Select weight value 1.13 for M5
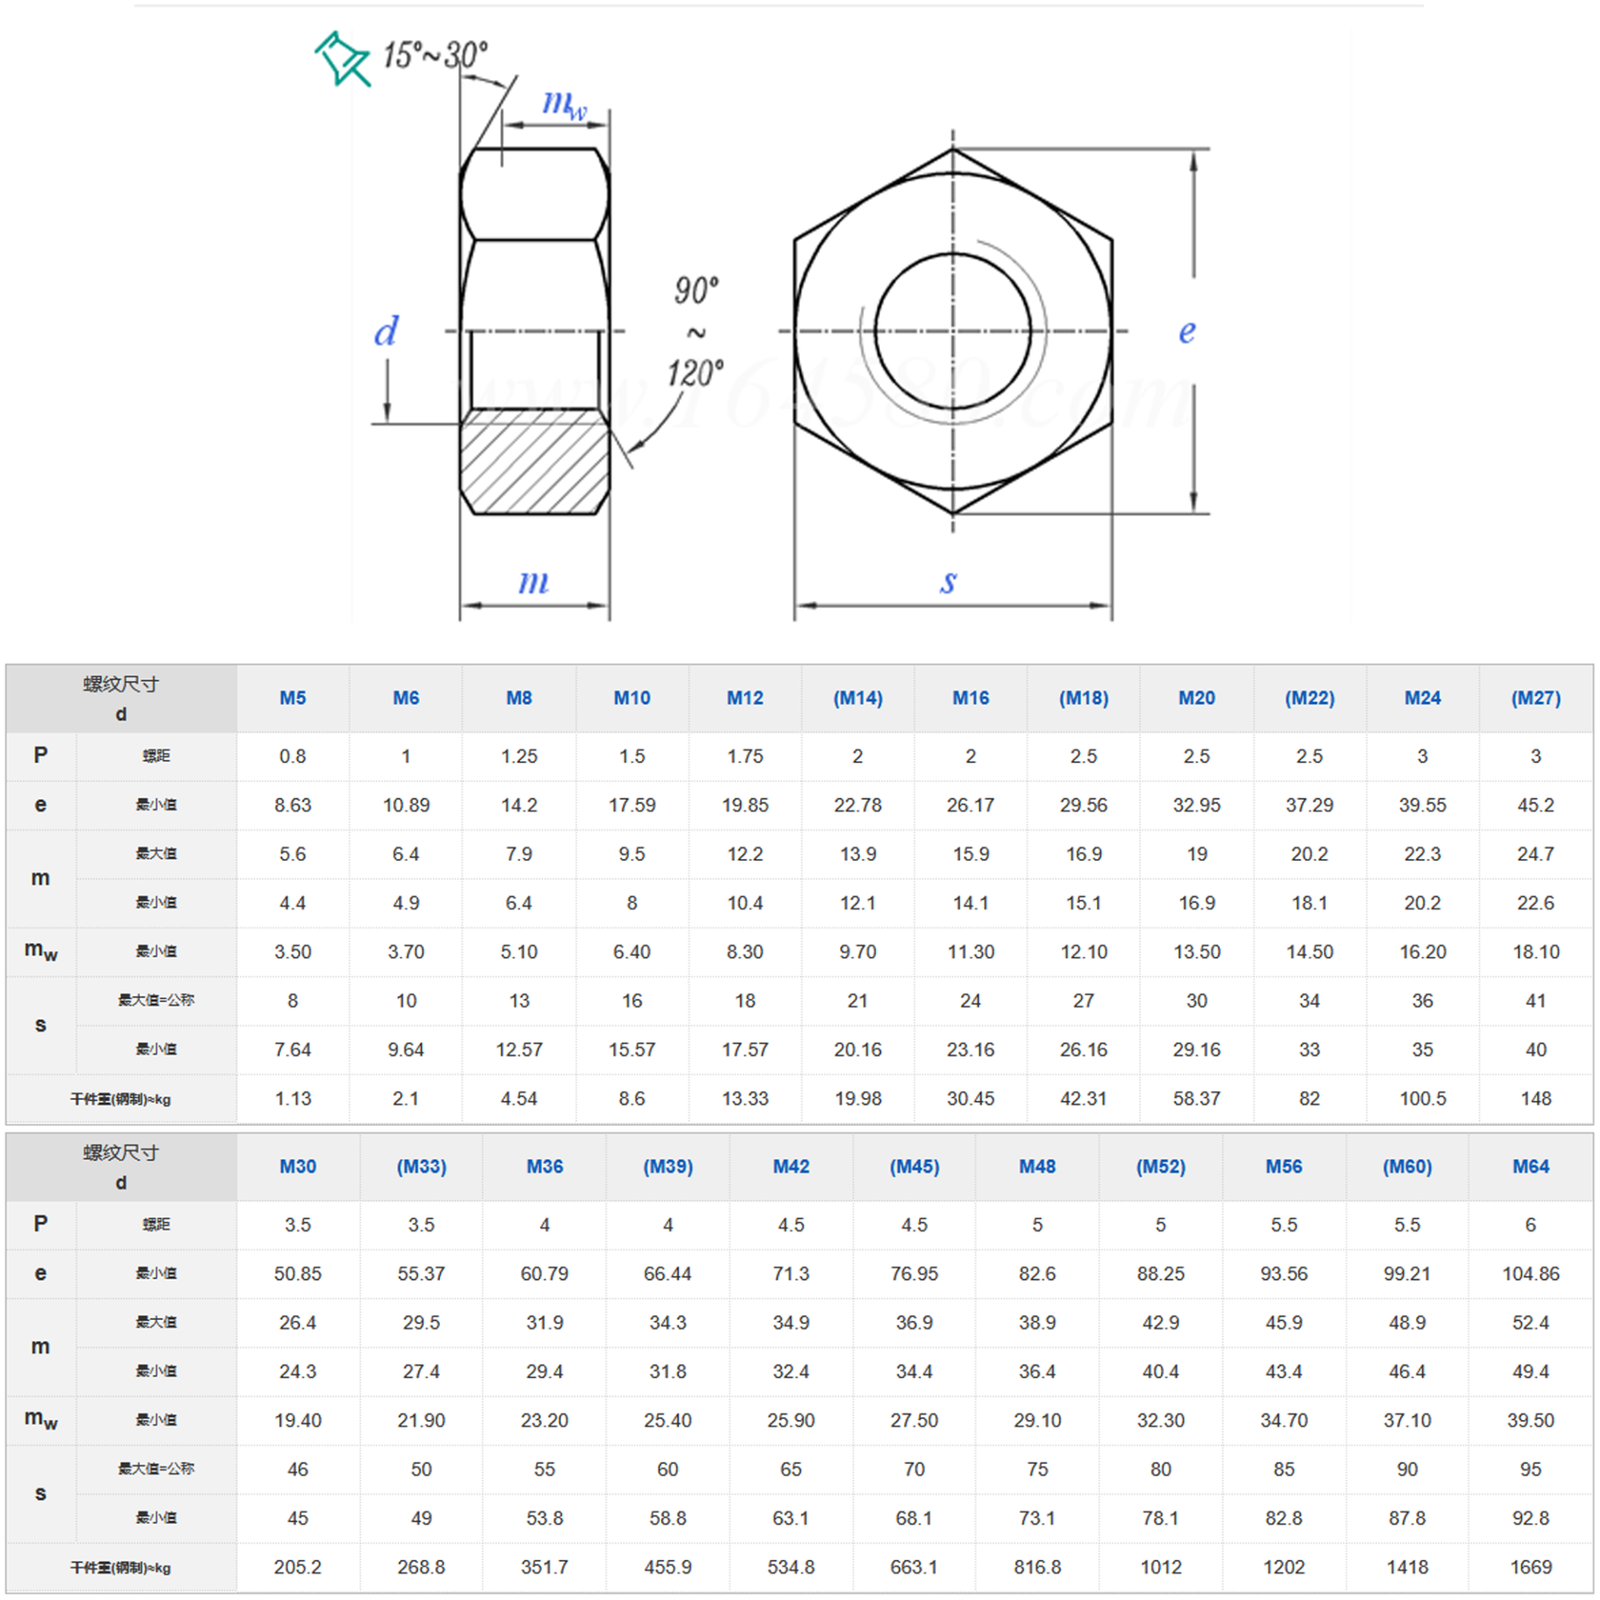The width and height of the screenshot is (1600, 1600). point(293,1098)
